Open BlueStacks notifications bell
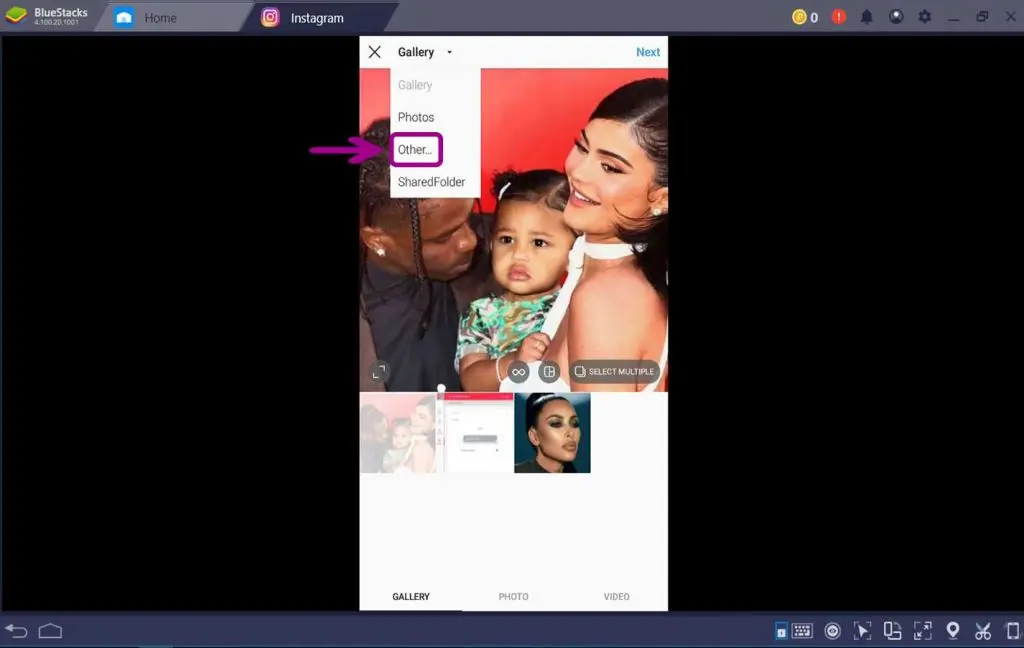The image size is (1024, 648). (x=867, y=17)
